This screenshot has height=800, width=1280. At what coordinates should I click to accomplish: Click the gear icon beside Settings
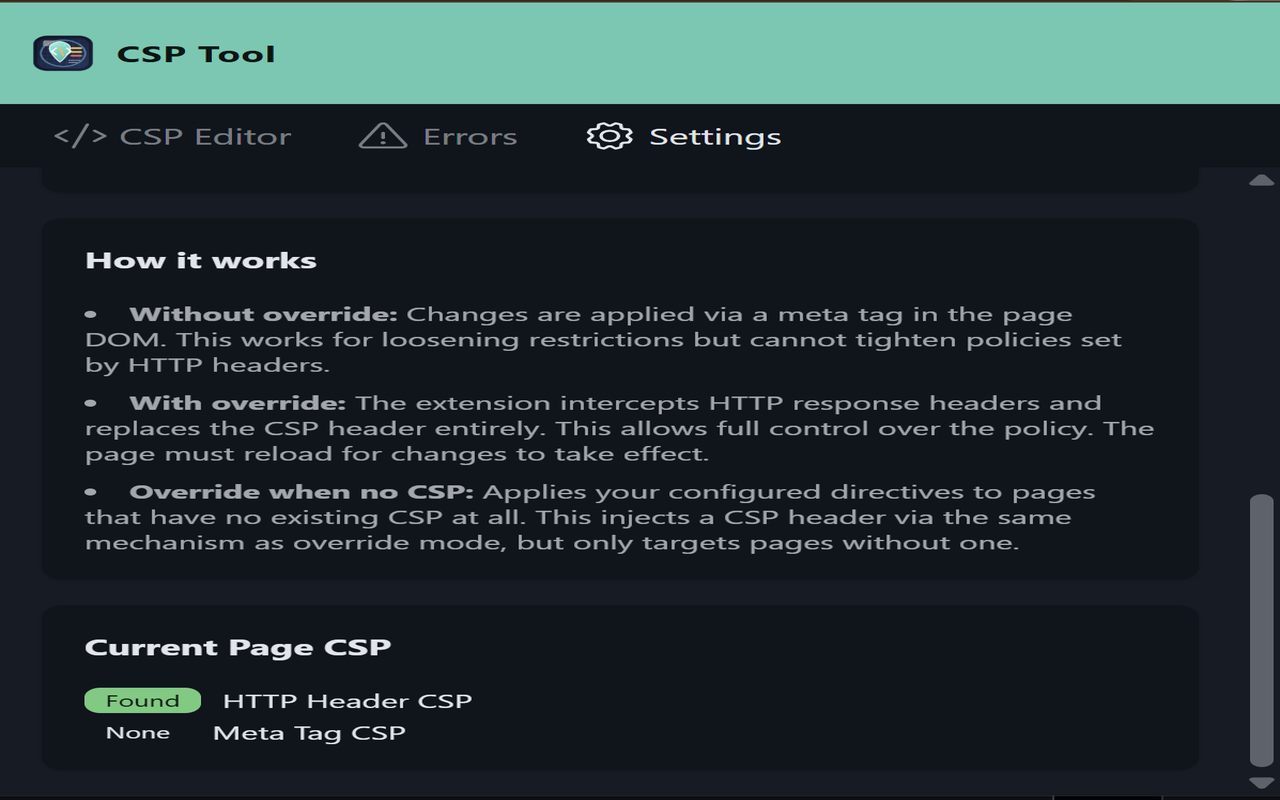pos(607,136)
